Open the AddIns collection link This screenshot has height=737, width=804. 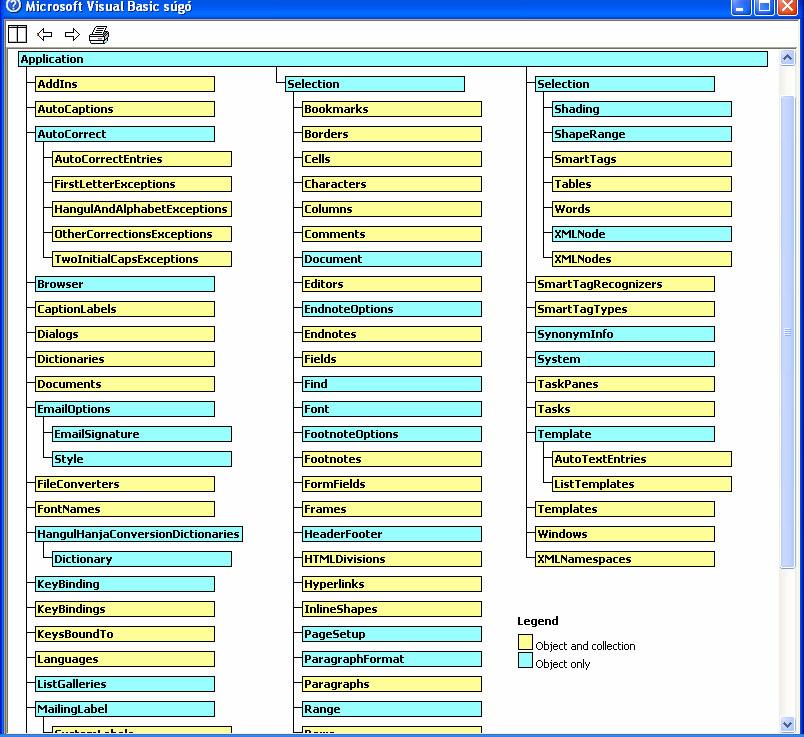tap(125, 84)
